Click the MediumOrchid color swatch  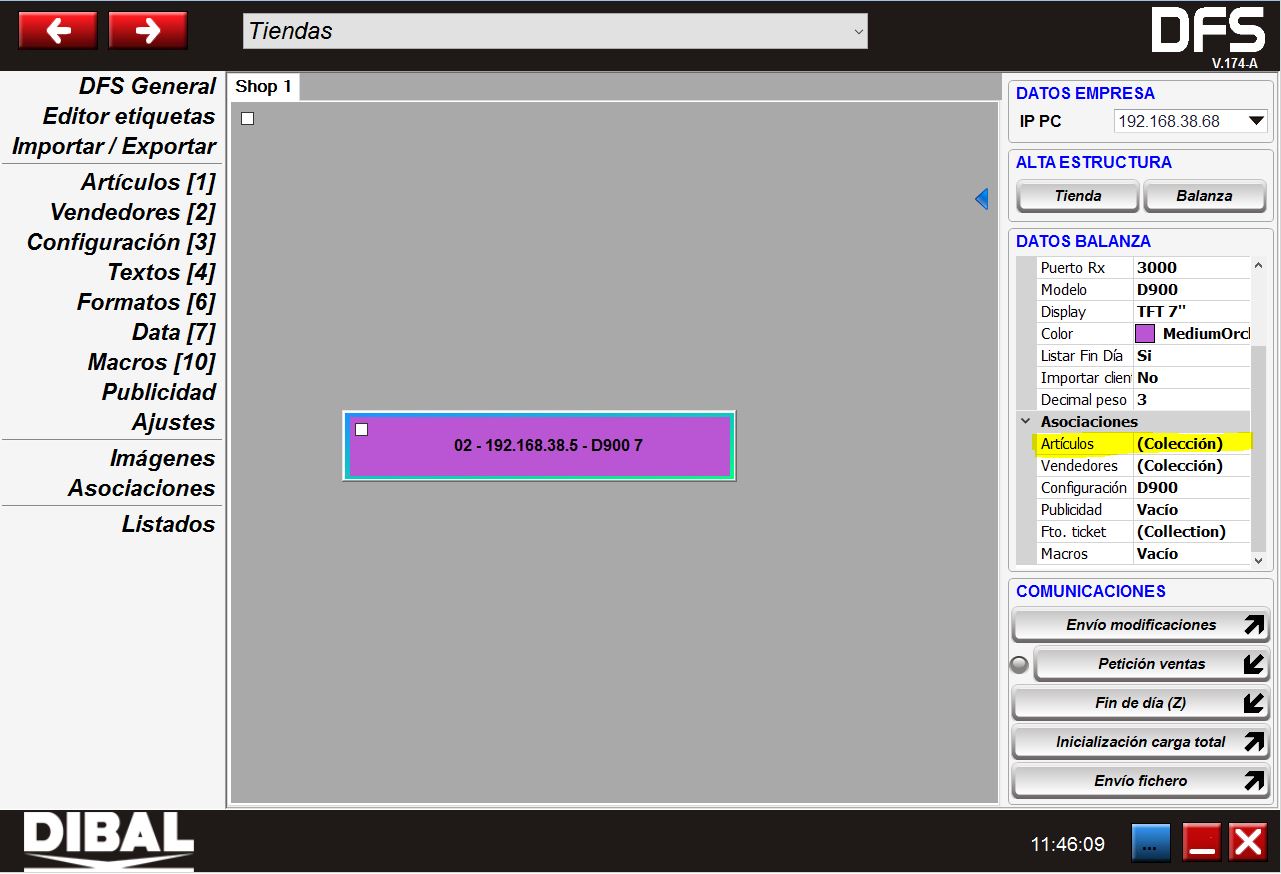[x=1145, y=334]
